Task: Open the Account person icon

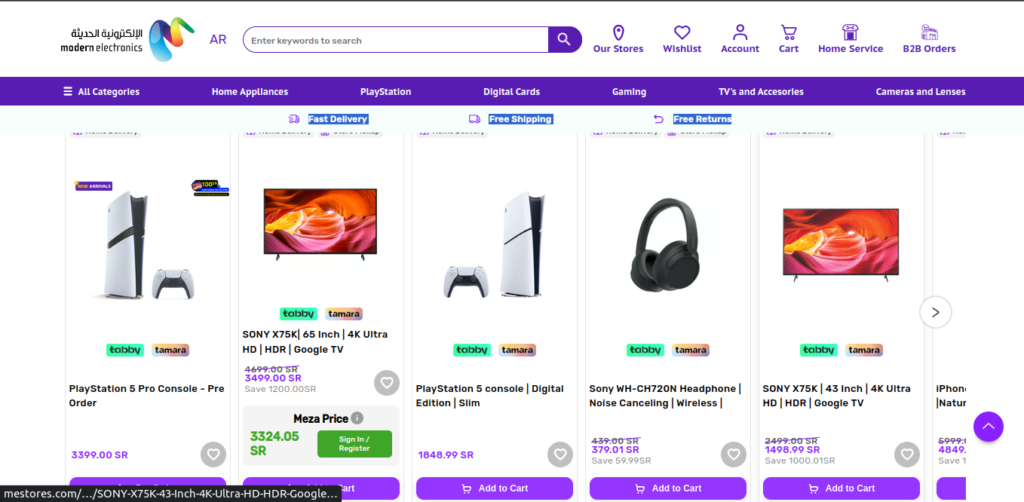Action: pyautogui.click(x=740, y=33)
